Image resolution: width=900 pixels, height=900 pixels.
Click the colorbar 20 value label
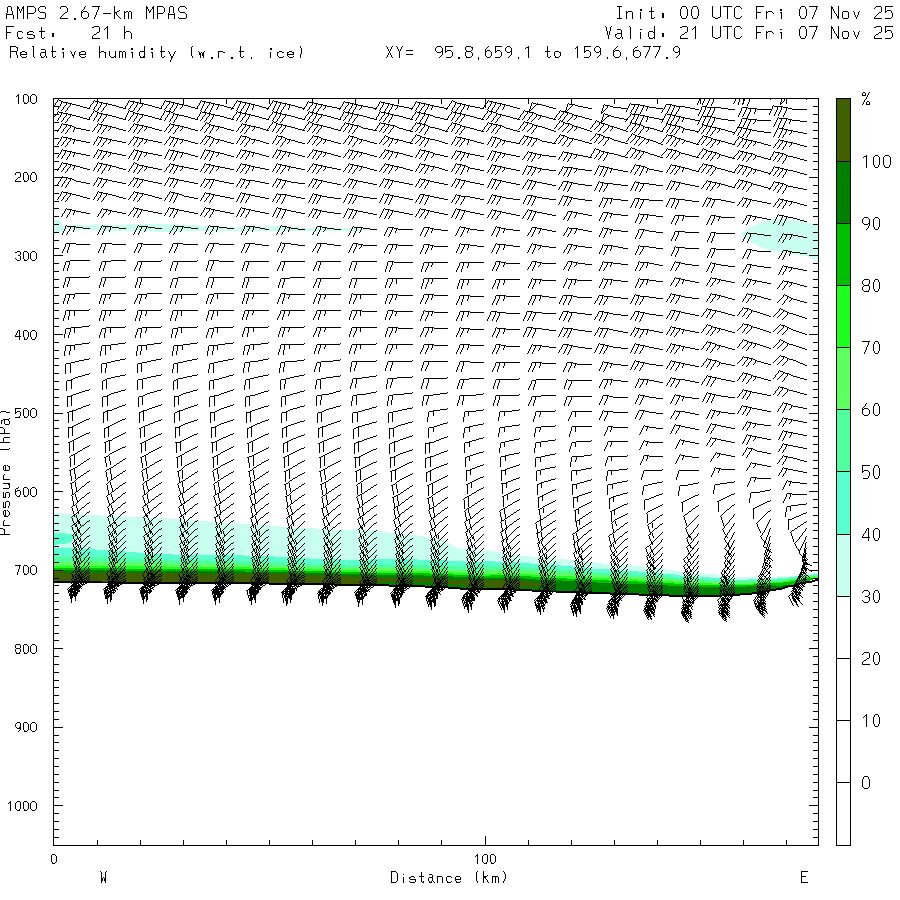[871, 658]
